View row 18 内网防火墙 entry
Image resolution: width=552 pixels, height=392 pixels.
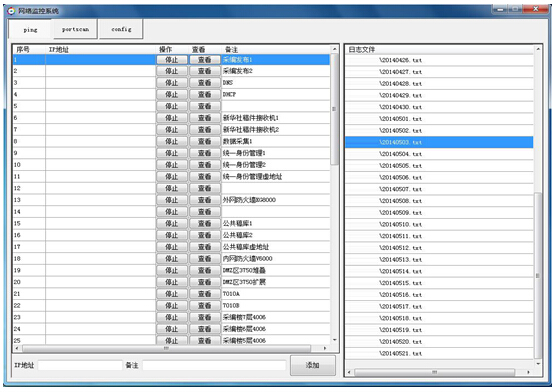pos(205,259)
